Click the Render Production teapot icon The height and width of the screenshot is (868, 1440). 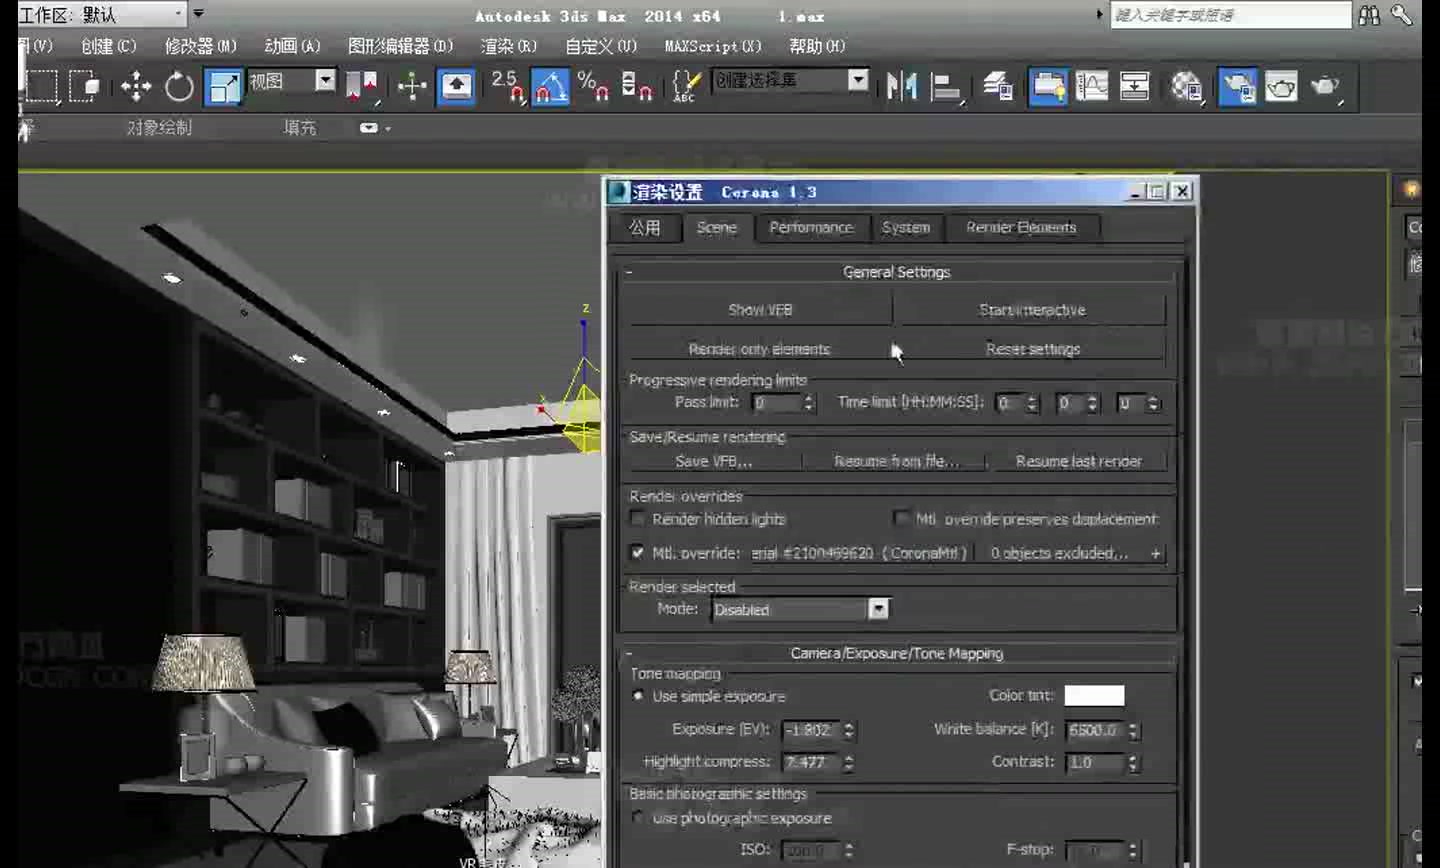coord(1326,86)
